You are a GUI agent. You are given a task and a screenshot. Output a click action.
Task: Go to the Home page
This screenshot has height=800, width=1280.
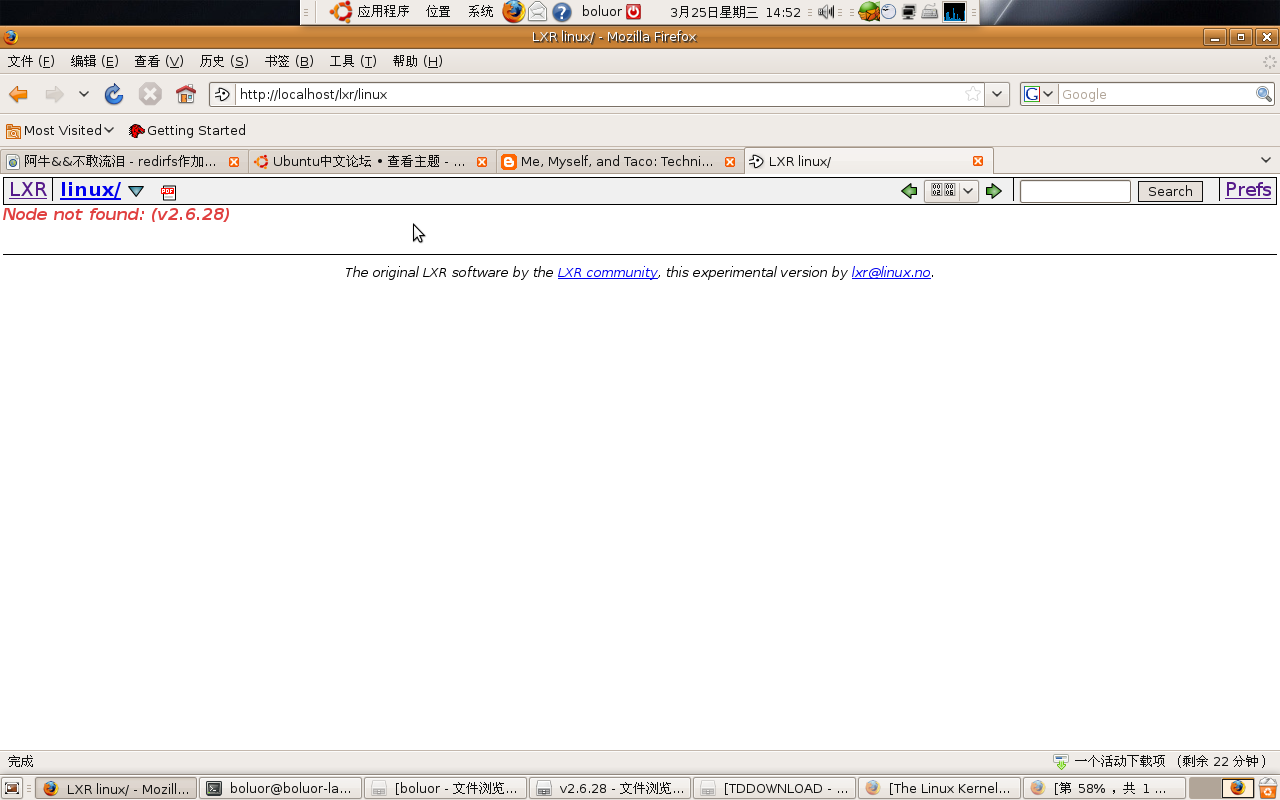click(x=186, y=94)
